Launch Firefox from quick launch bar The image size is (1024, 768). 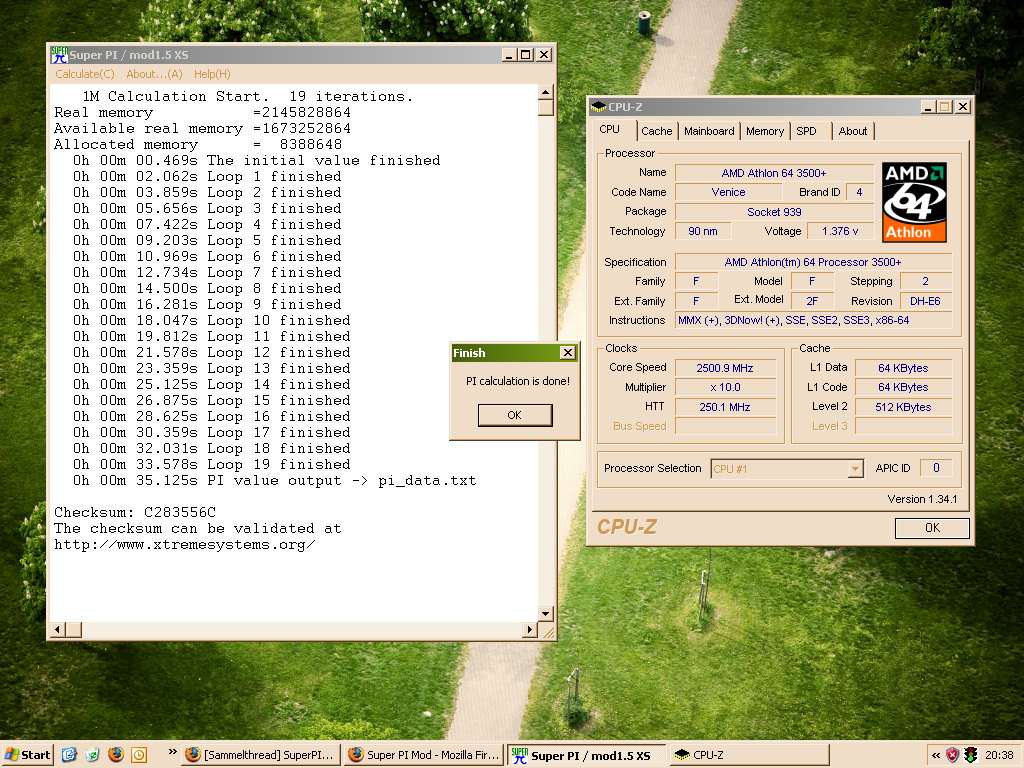[116, 755]
